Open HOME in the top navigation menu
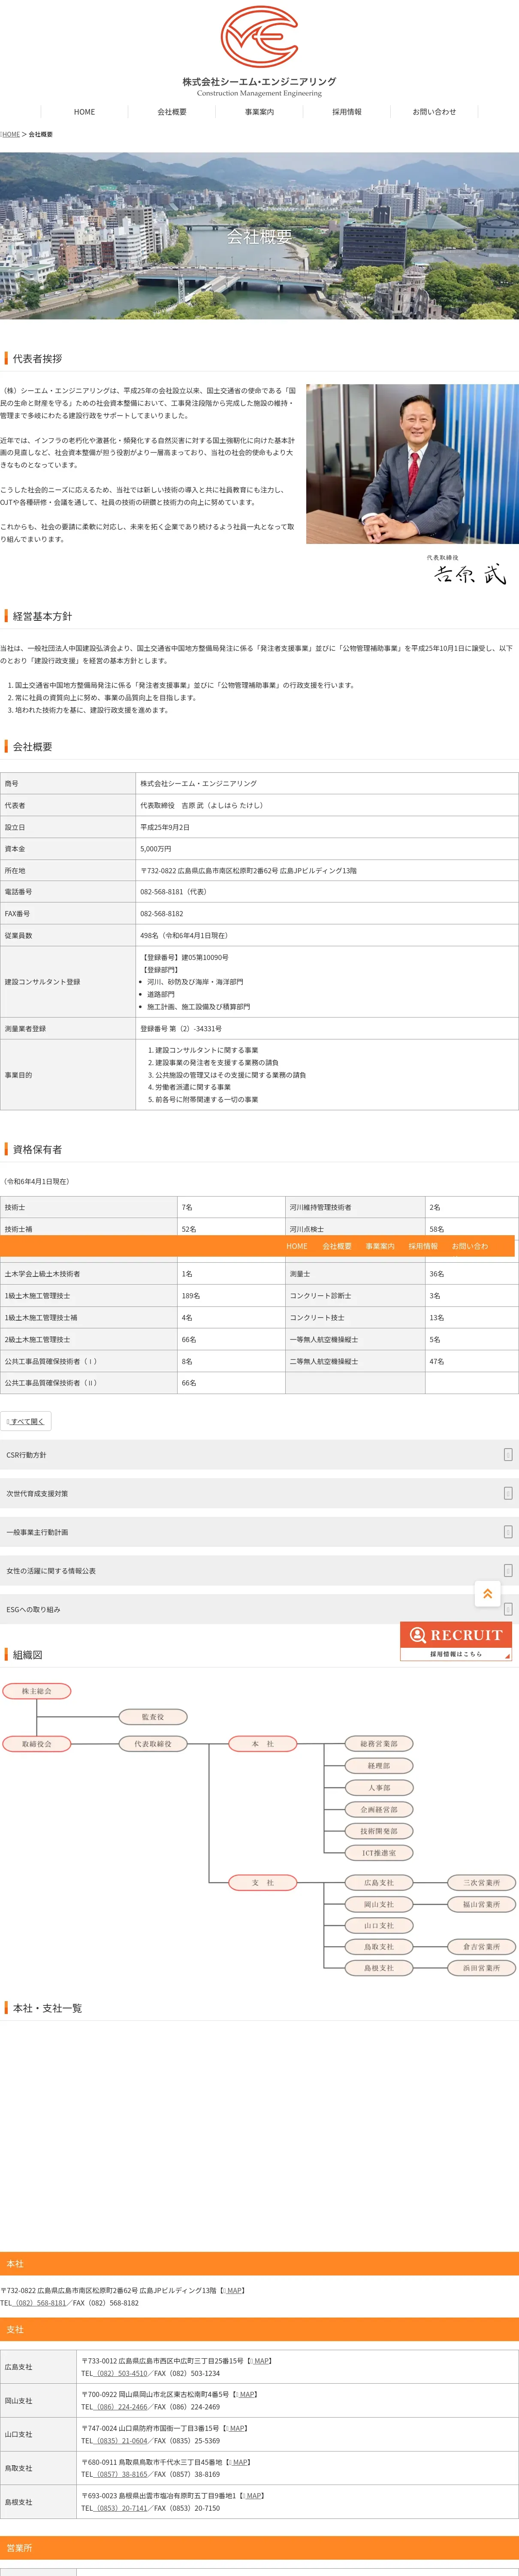Viewport: 519px width, 2576px height. pyautogui.click(x=85, y=112)
